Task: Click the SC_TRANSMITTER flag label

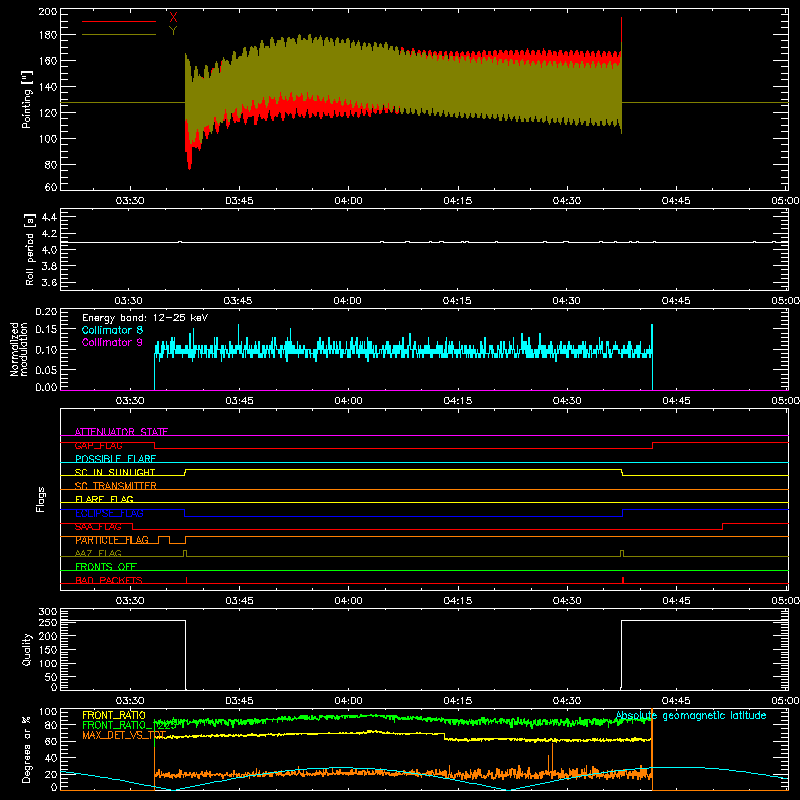Action: pyautogui.click(x=116, y=486)
